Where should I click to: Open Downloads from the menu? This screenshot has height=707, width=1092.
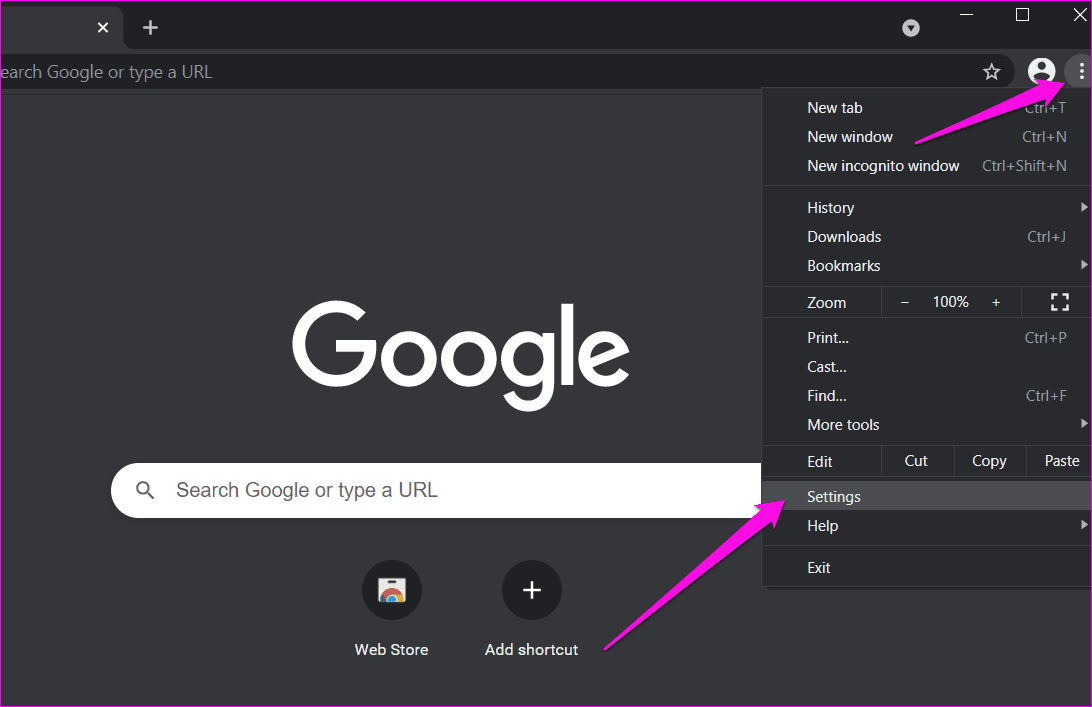tap(927, 237)
